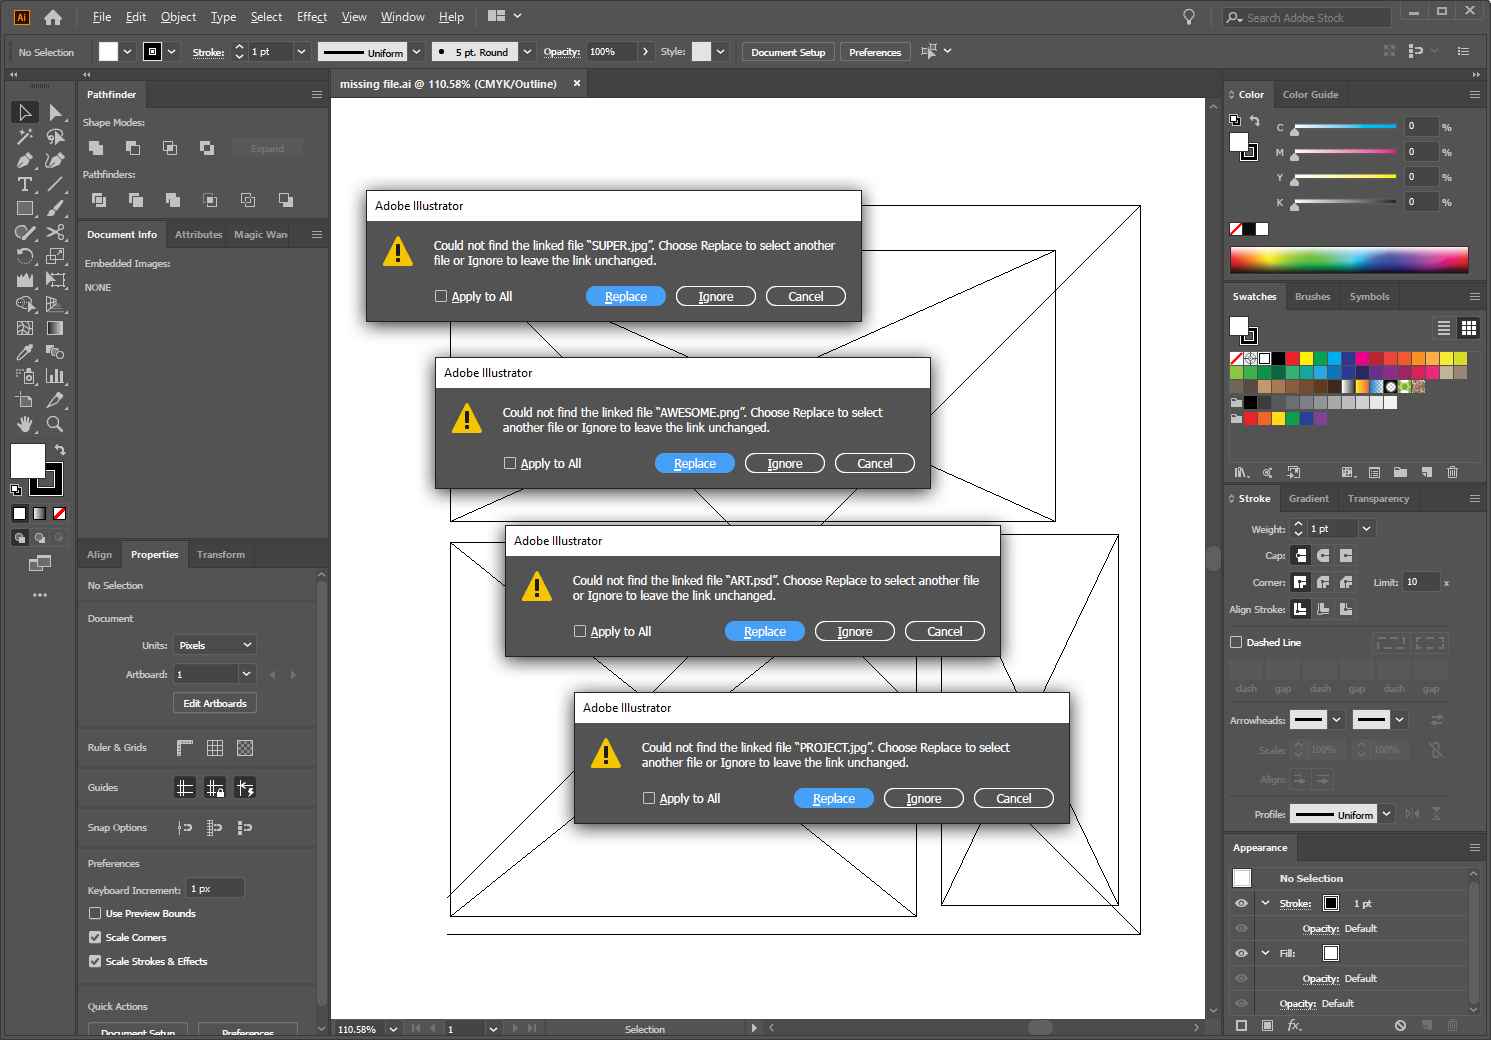Click the Show Rulers icon
The width and height of the screenshot is (1491, 1040).
coord(185,748)
